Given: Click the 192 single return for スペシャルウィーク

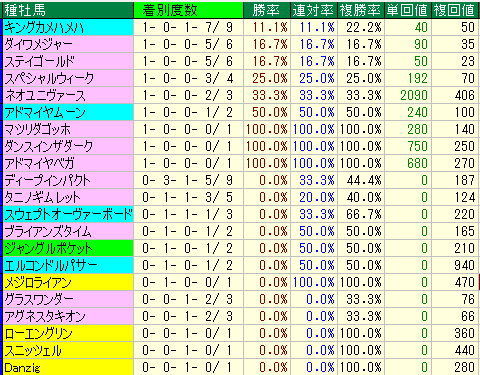Looking at the screenshot, I should (417, 78).
